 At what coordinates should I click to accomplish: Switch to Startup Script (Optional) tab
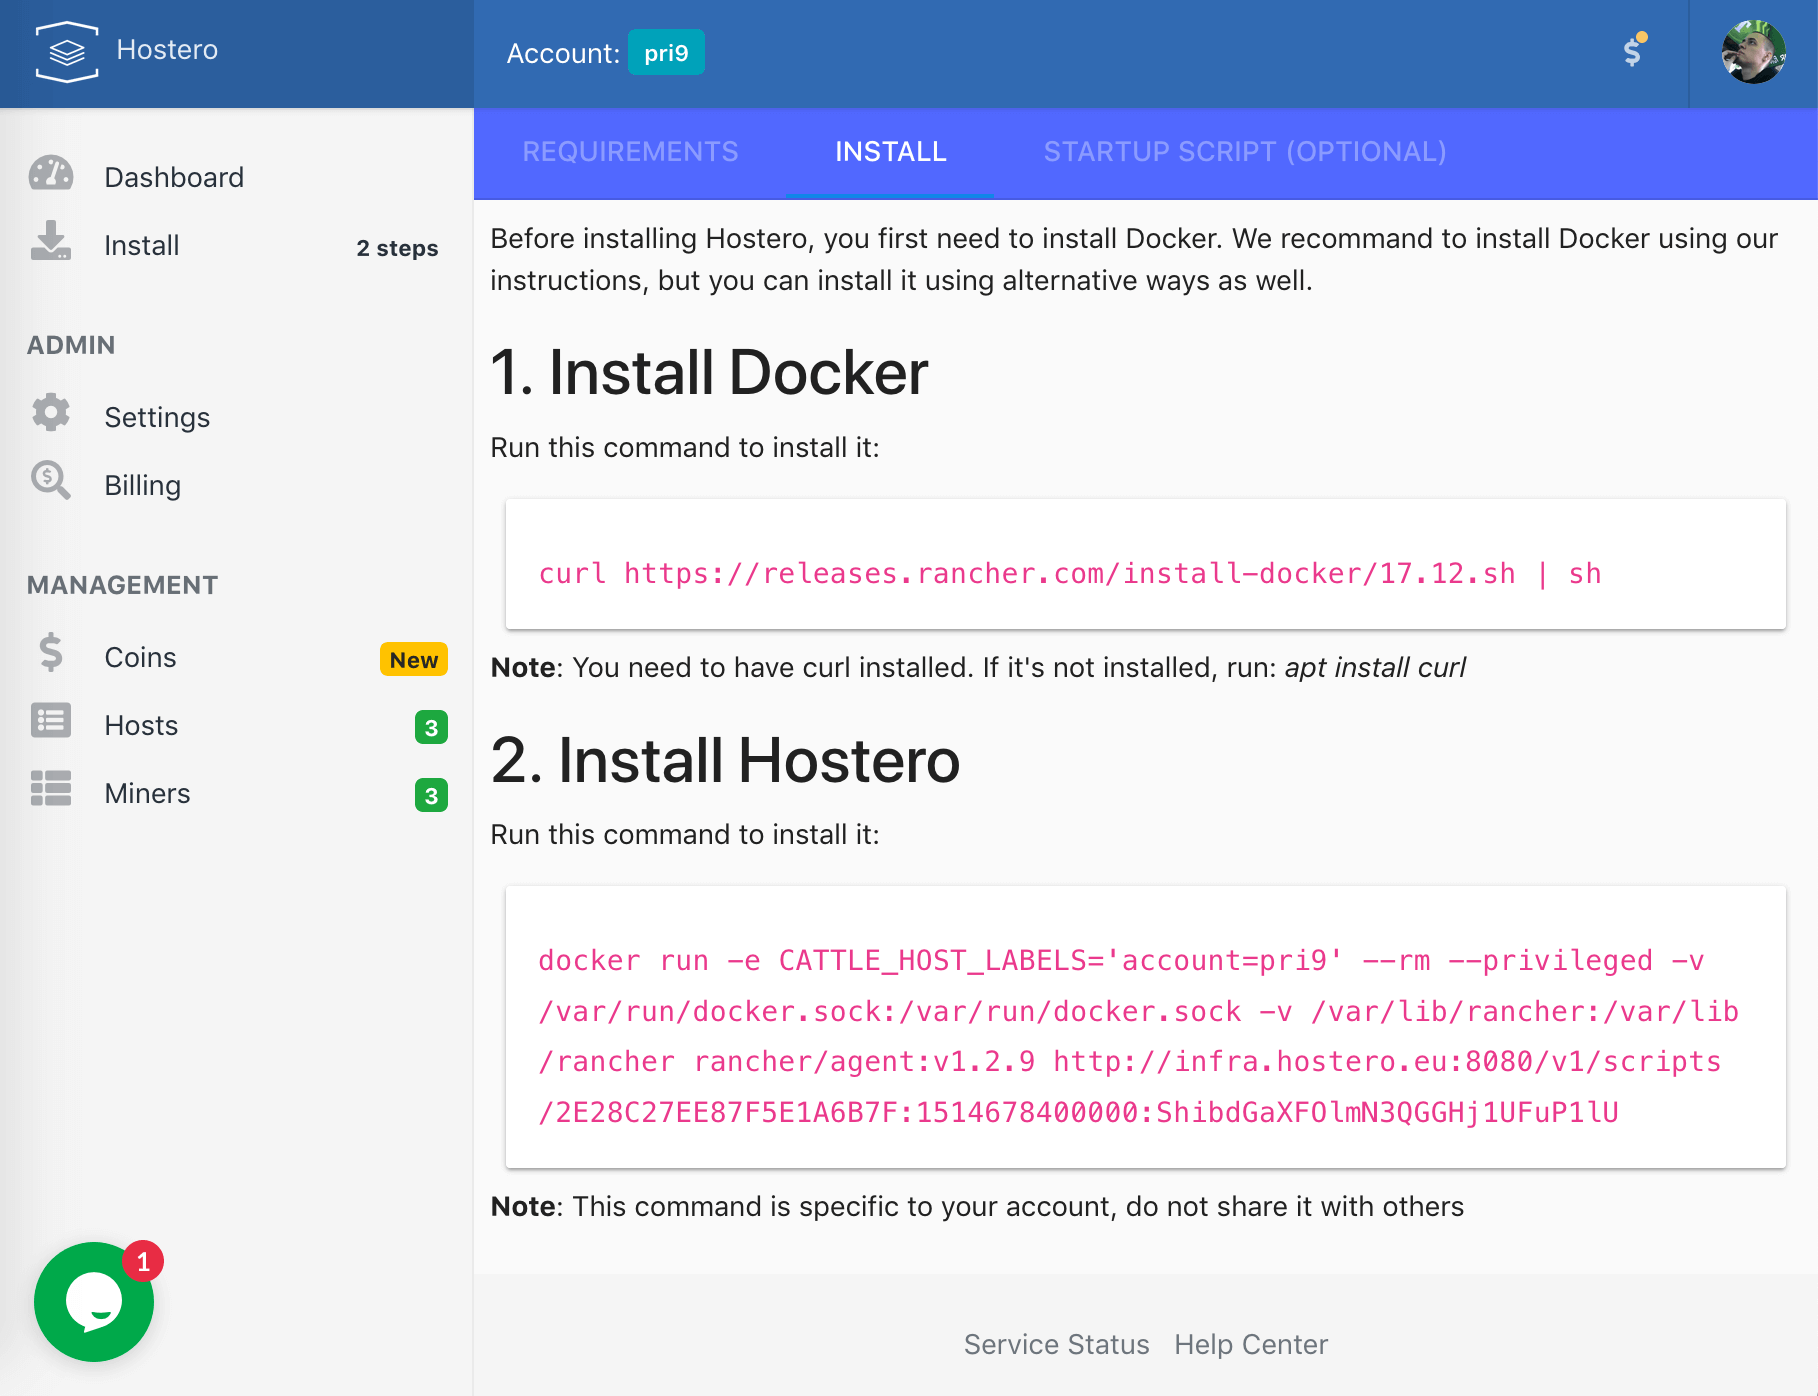(1245, 152)
